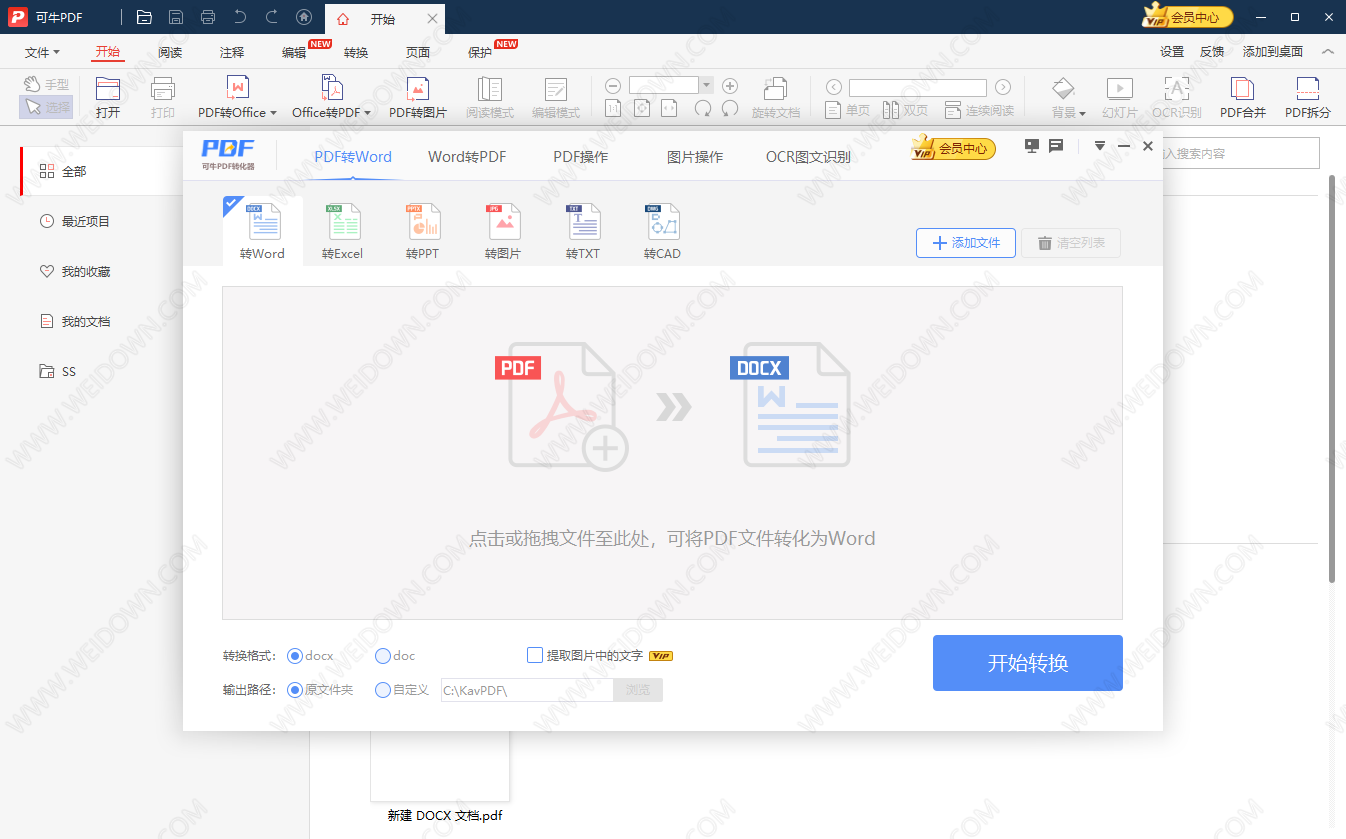Open the Word转PDF dialog tab
1346x839 pixels.
467,156
